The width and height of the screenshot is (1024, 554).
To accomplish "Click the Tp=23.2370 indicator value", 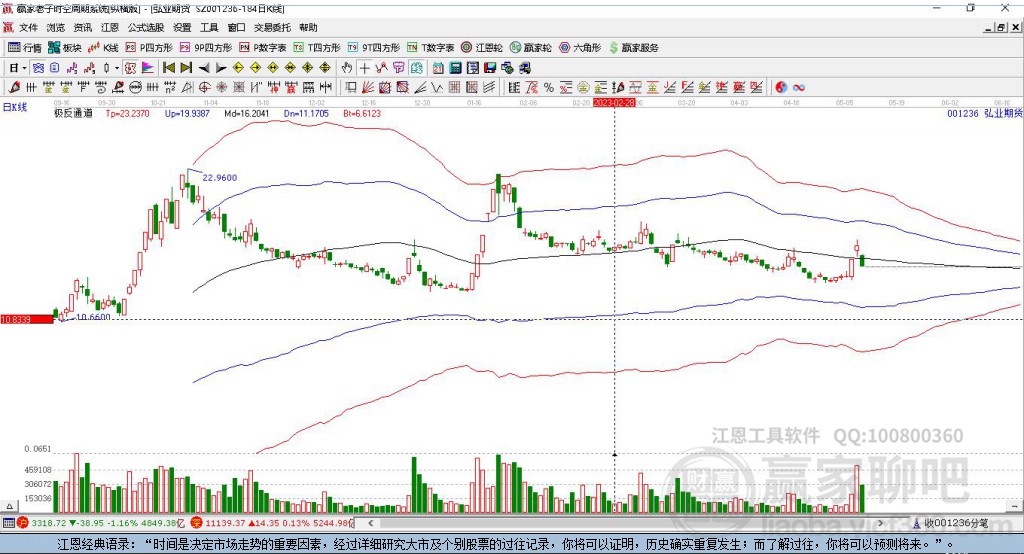I will (x=127, y=113).
